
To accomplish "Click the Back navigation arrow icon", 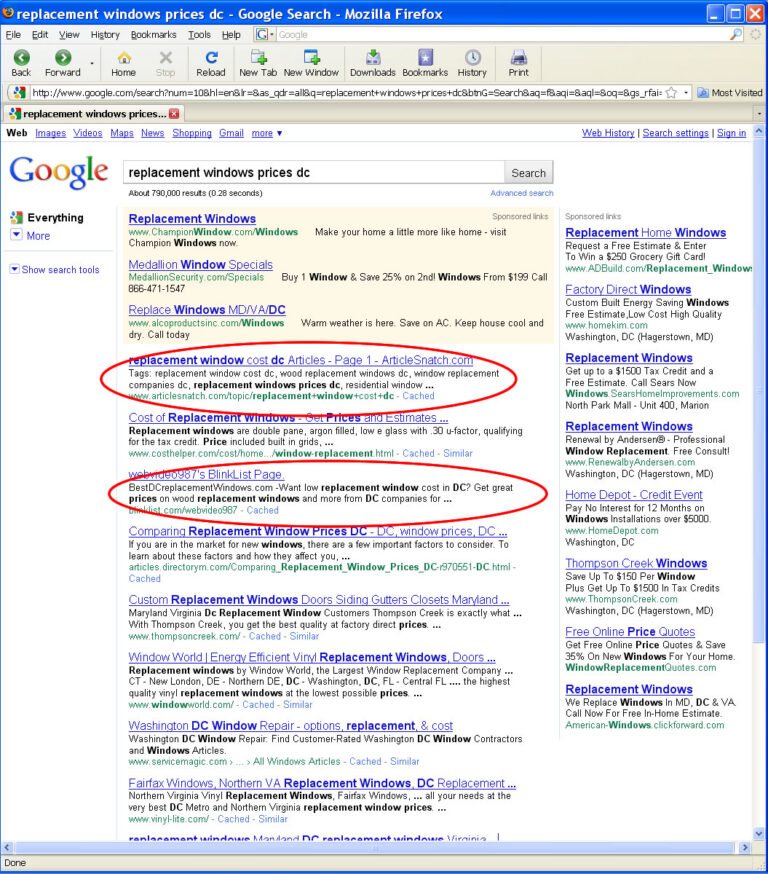I will [21, 57].
